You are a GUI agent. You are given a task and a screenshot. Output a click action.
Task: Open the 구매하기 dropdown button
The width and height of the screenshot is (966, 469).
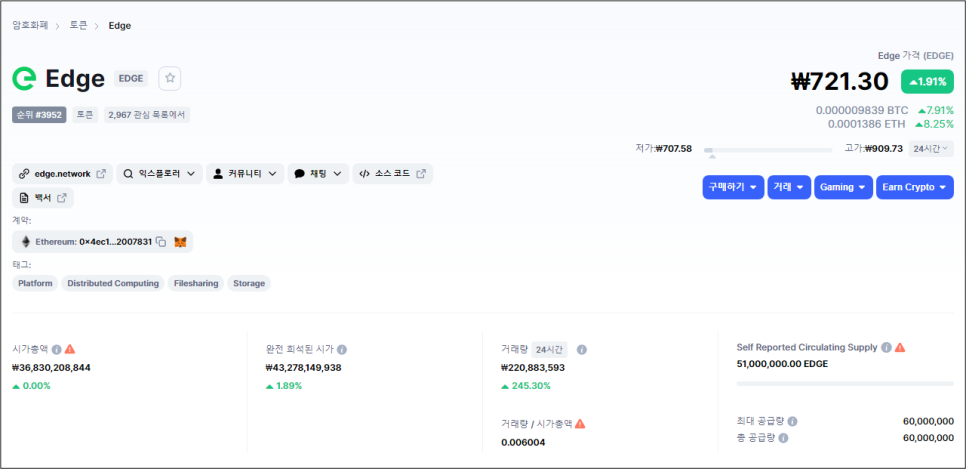point(733,187)
